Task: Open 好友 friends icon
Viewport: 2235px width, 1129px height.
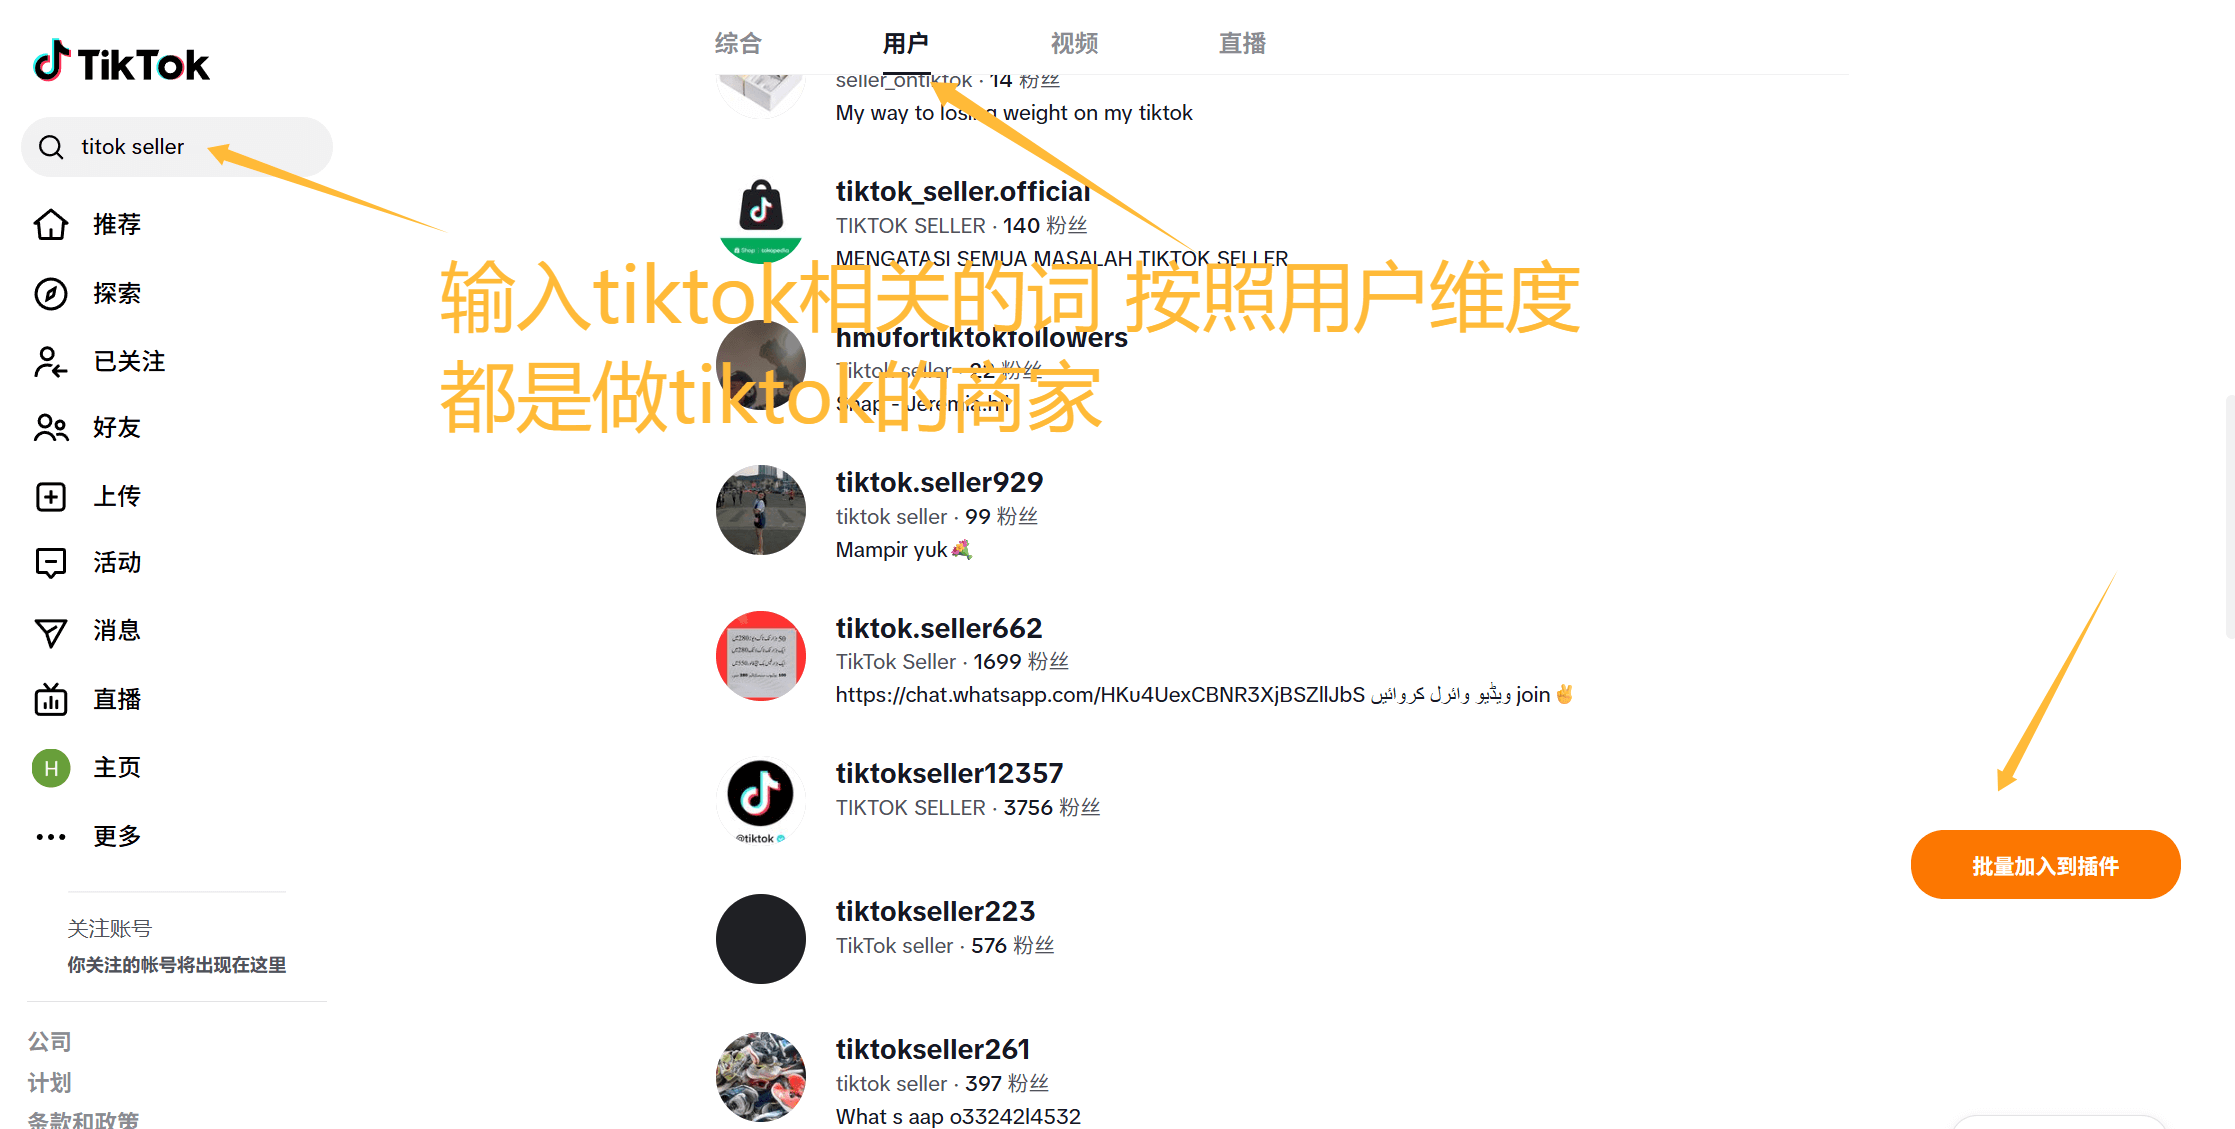Action: click(51, 428)
